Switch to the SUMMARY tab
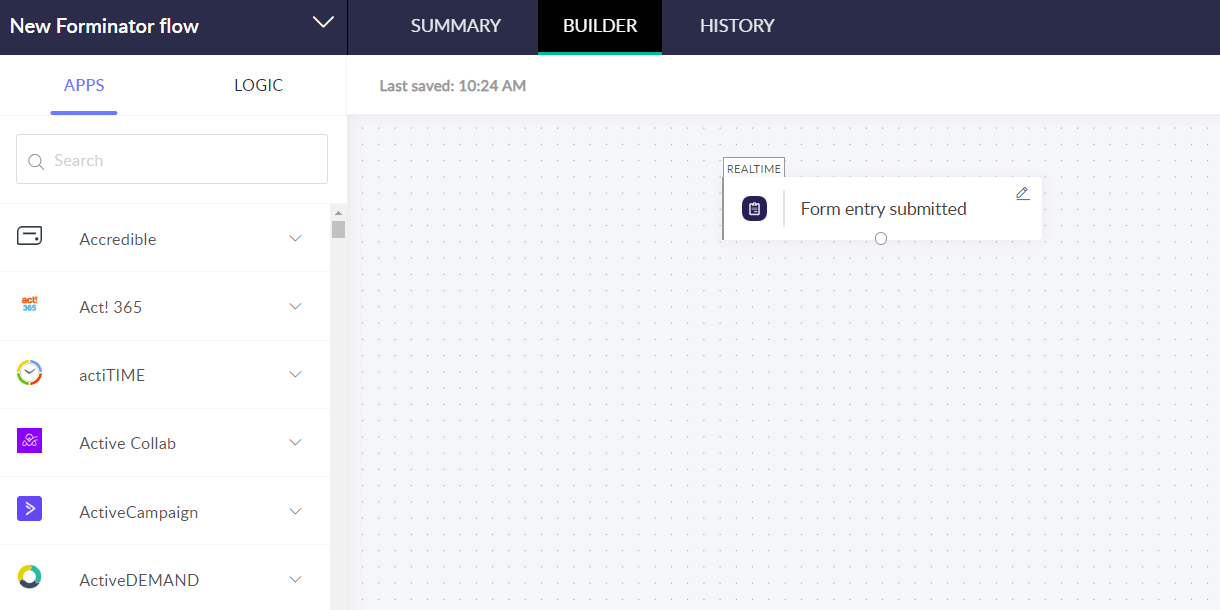 point(455,26)
